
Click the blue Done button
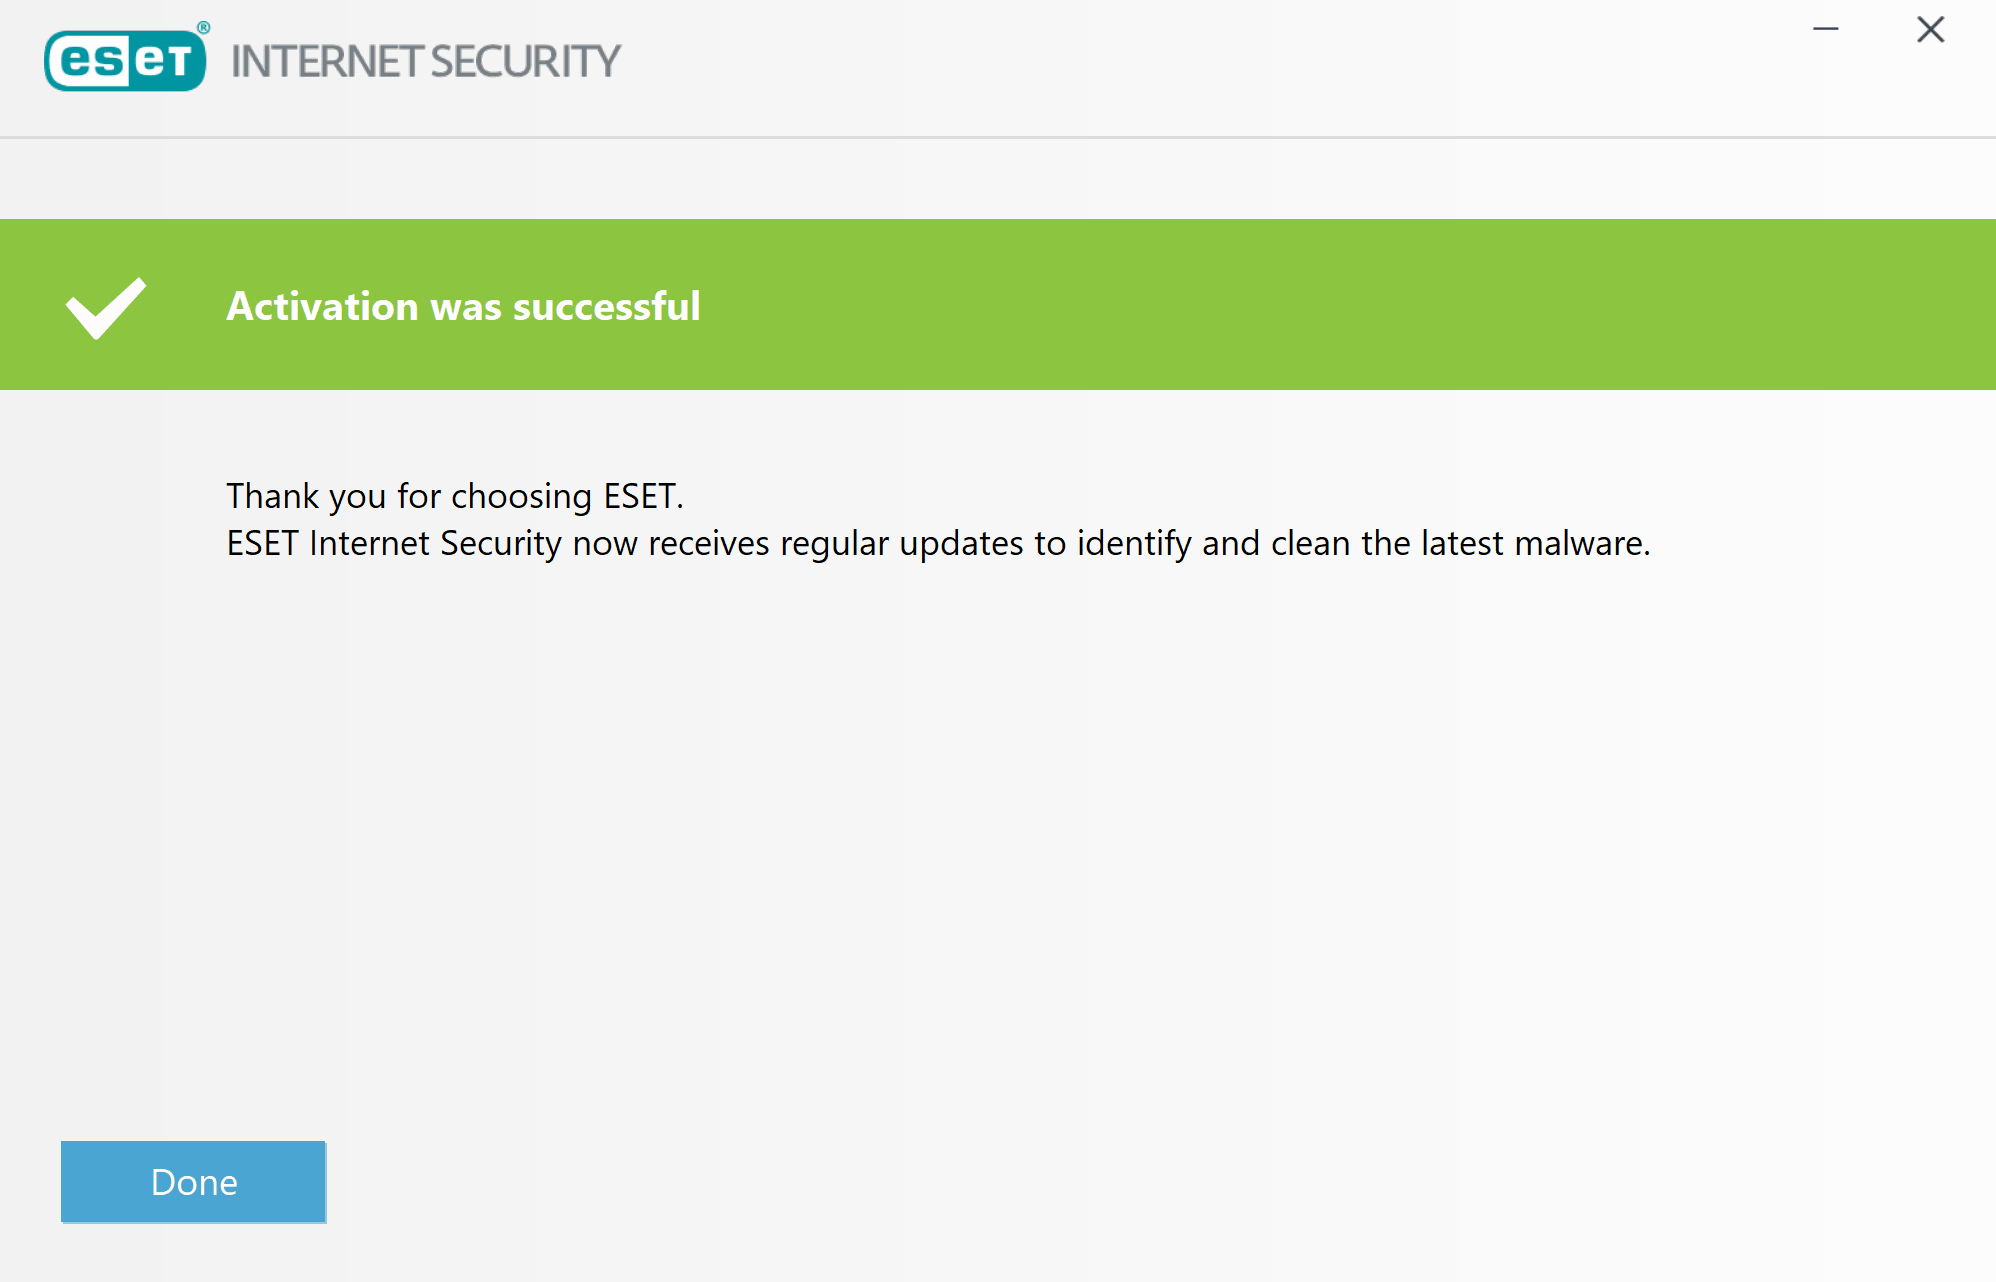click(193, 1181)
